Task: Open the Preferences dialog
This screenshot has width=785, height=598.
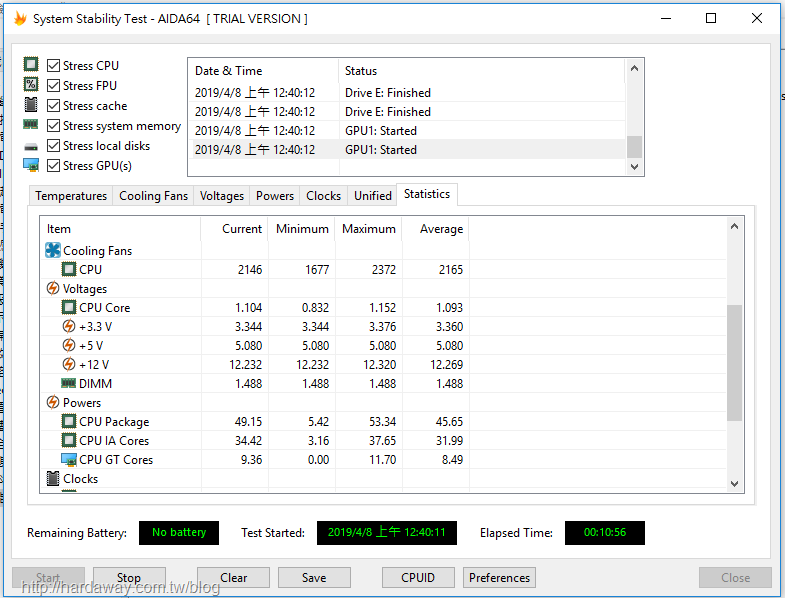Action: 499,577
